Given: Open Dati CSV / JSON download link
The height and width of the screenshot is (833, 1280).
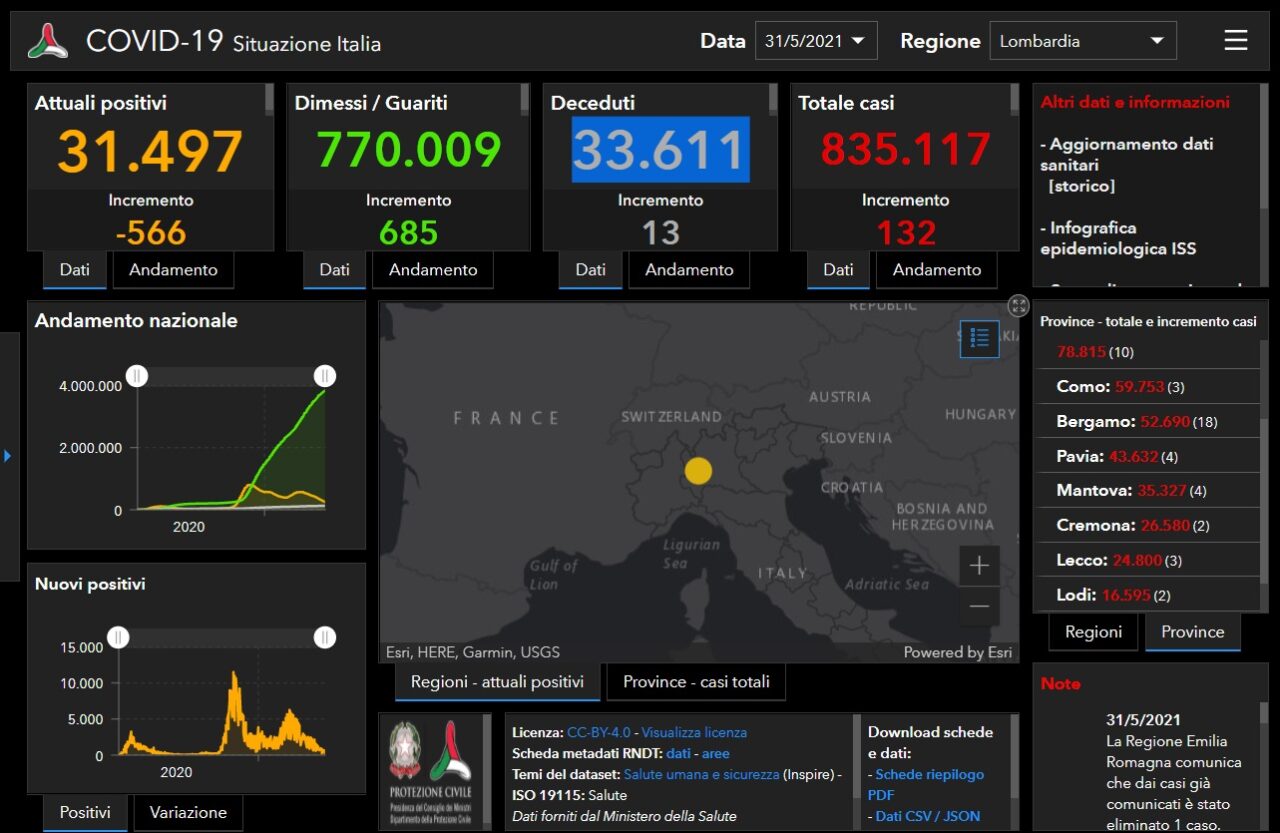Looking at the screenshot, I should coord(927,816).
